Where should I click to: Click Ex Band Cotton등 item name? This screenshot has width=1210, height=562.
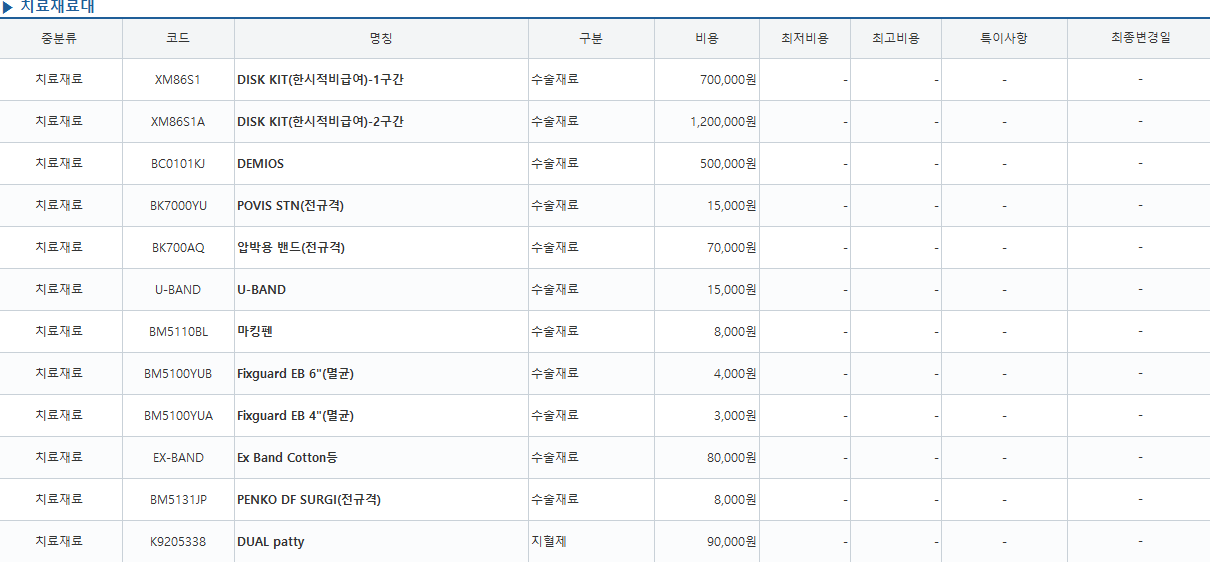tap(287, 458)
